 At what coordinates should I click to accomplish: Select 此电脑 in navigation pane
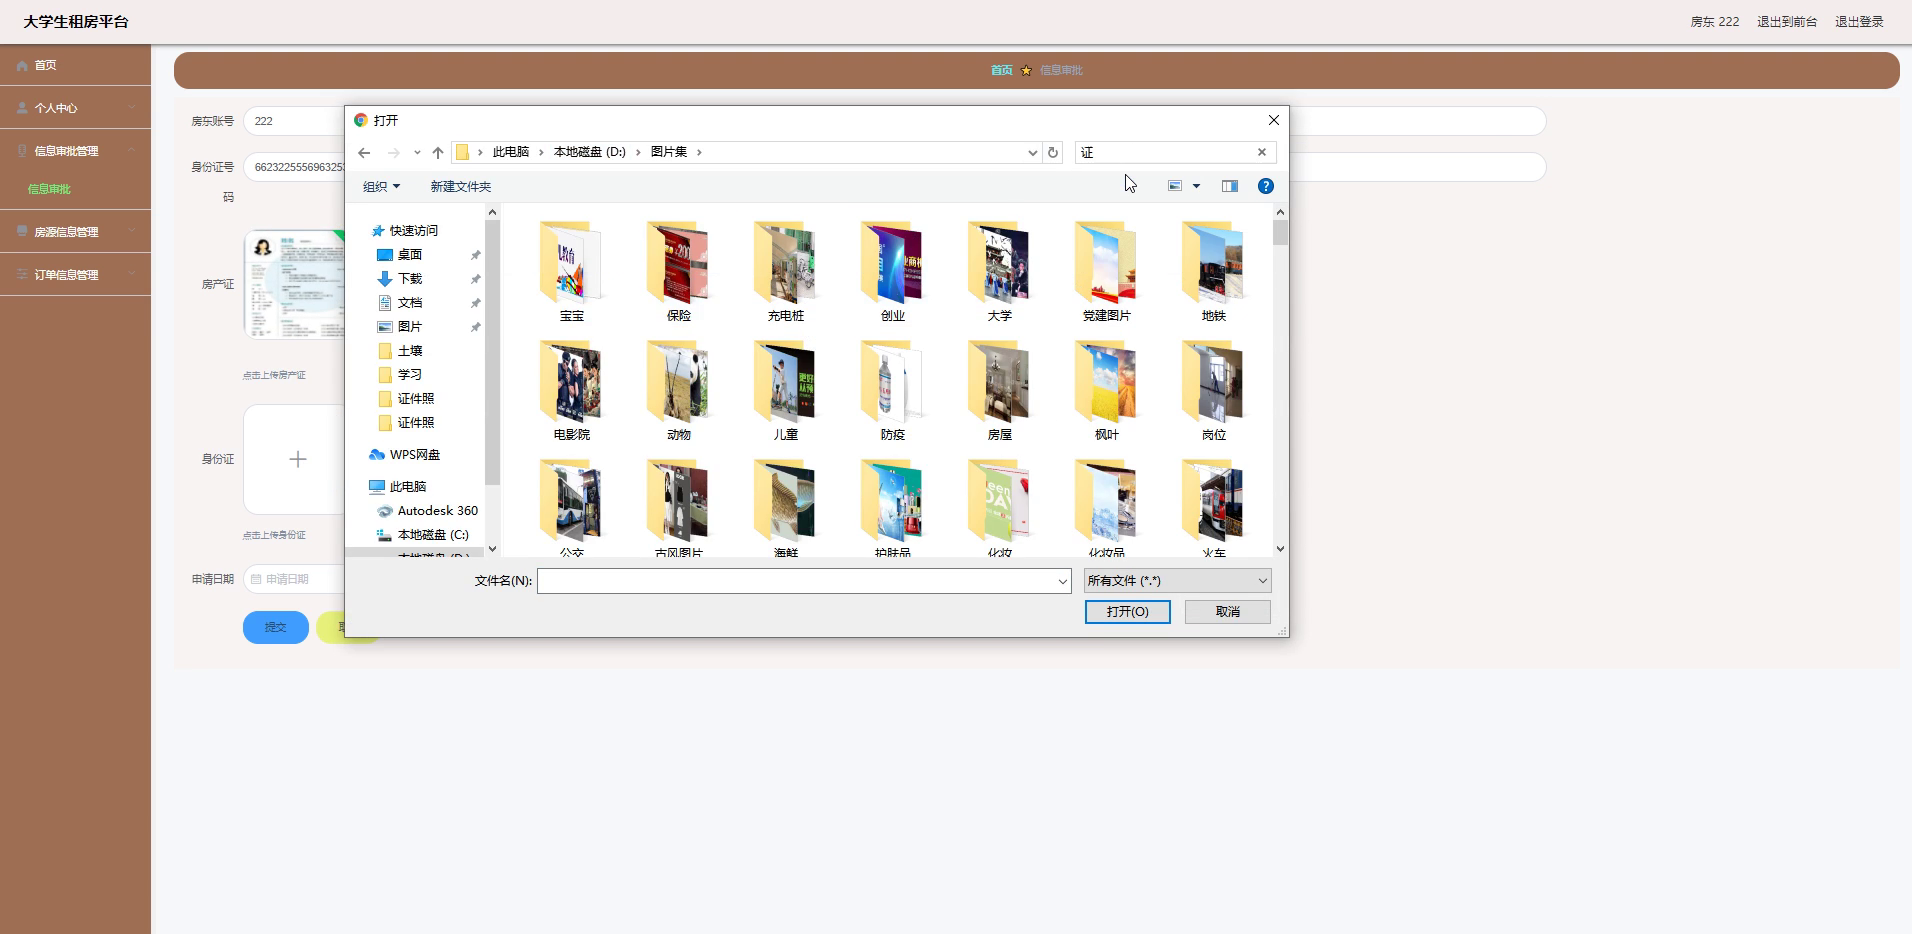pyautogui.click(x=407, y=487)
